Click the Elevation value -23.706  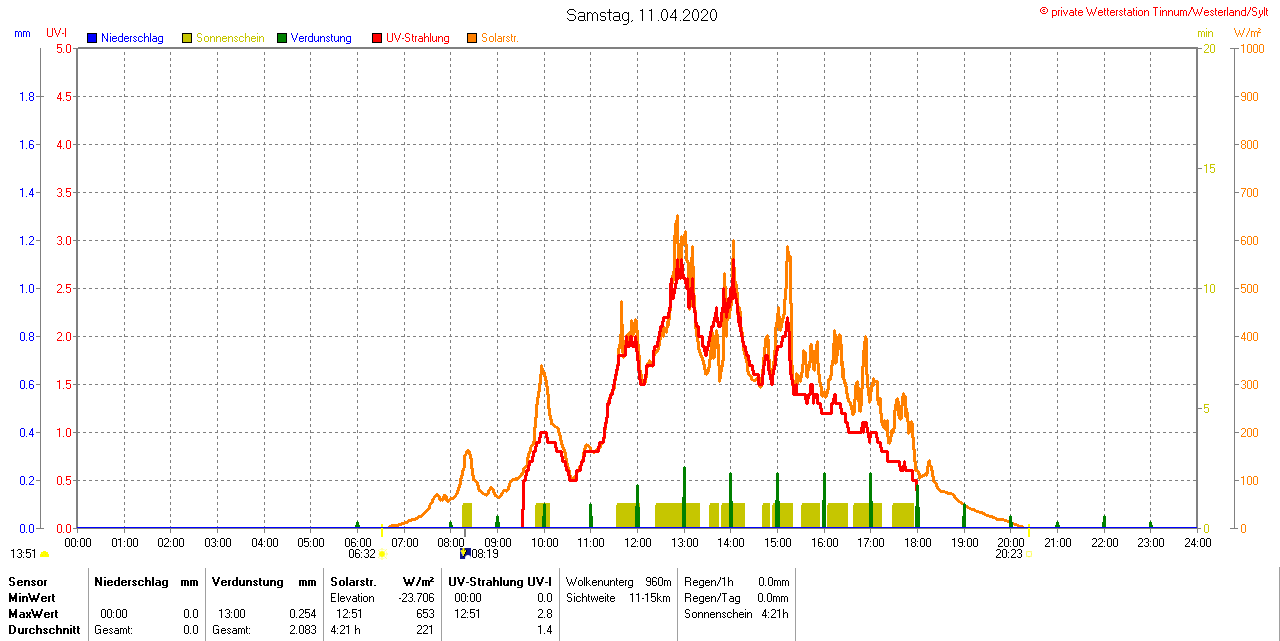[414, 598]
